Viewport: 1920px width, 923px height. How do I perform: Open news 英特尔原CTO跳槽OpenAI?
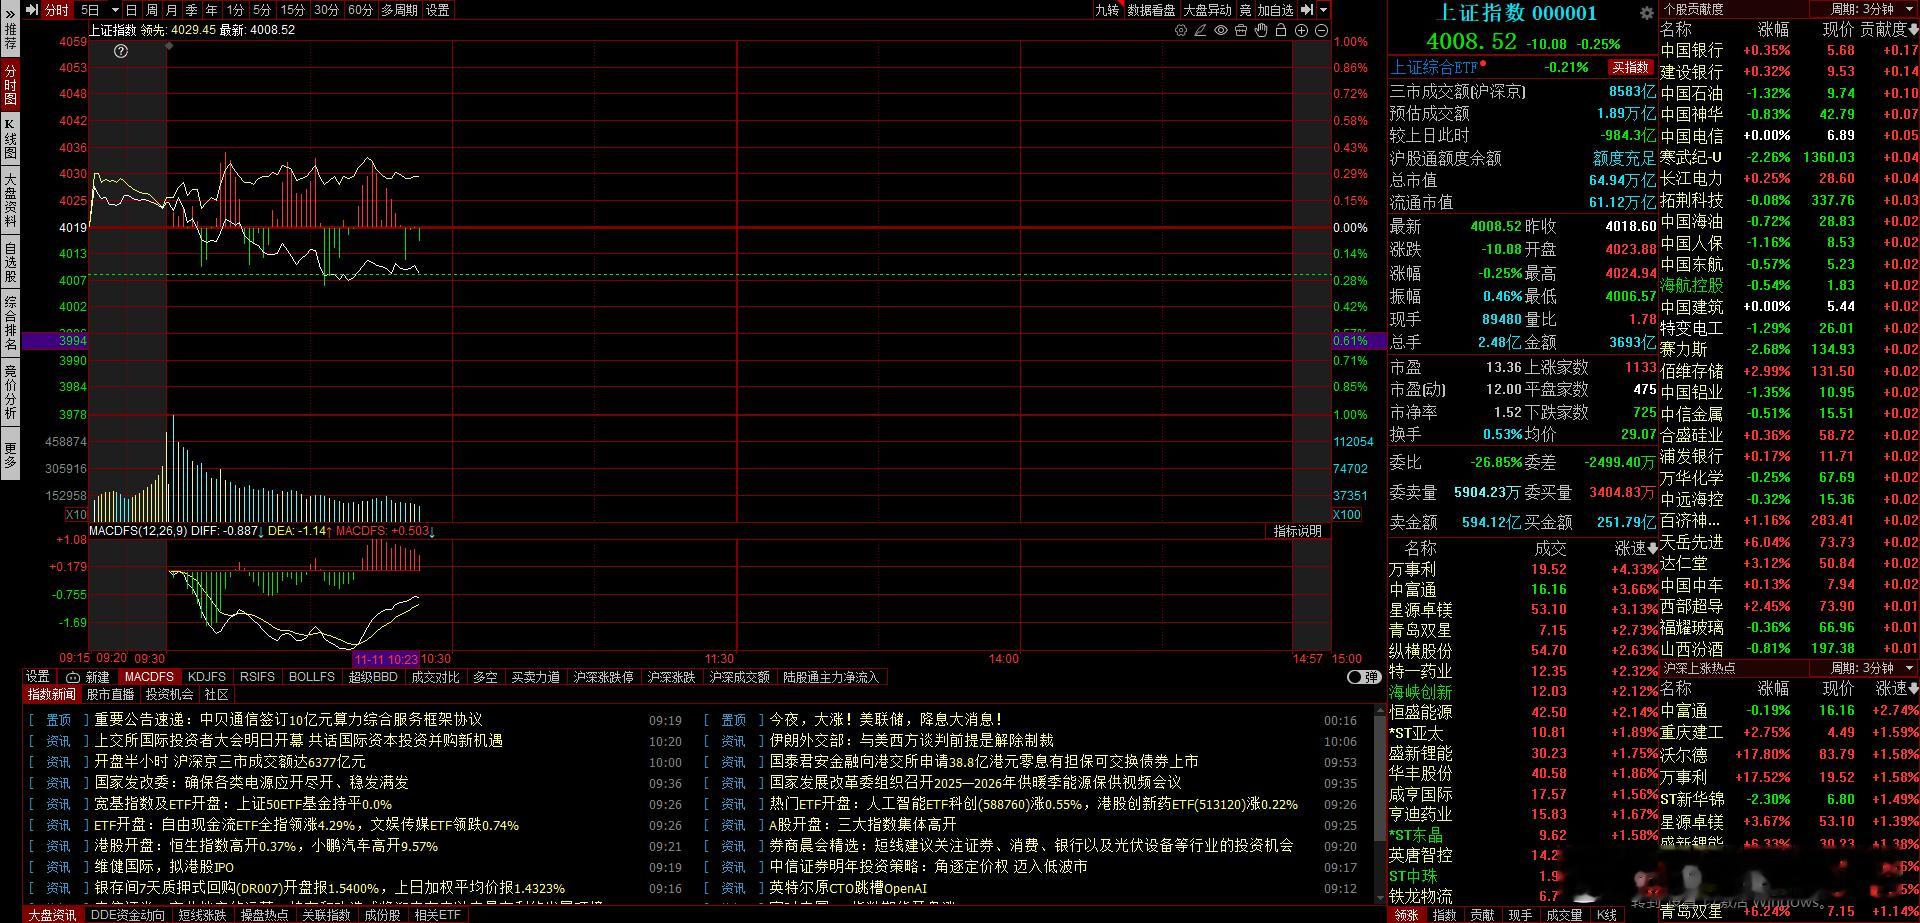tap(848, 888)
